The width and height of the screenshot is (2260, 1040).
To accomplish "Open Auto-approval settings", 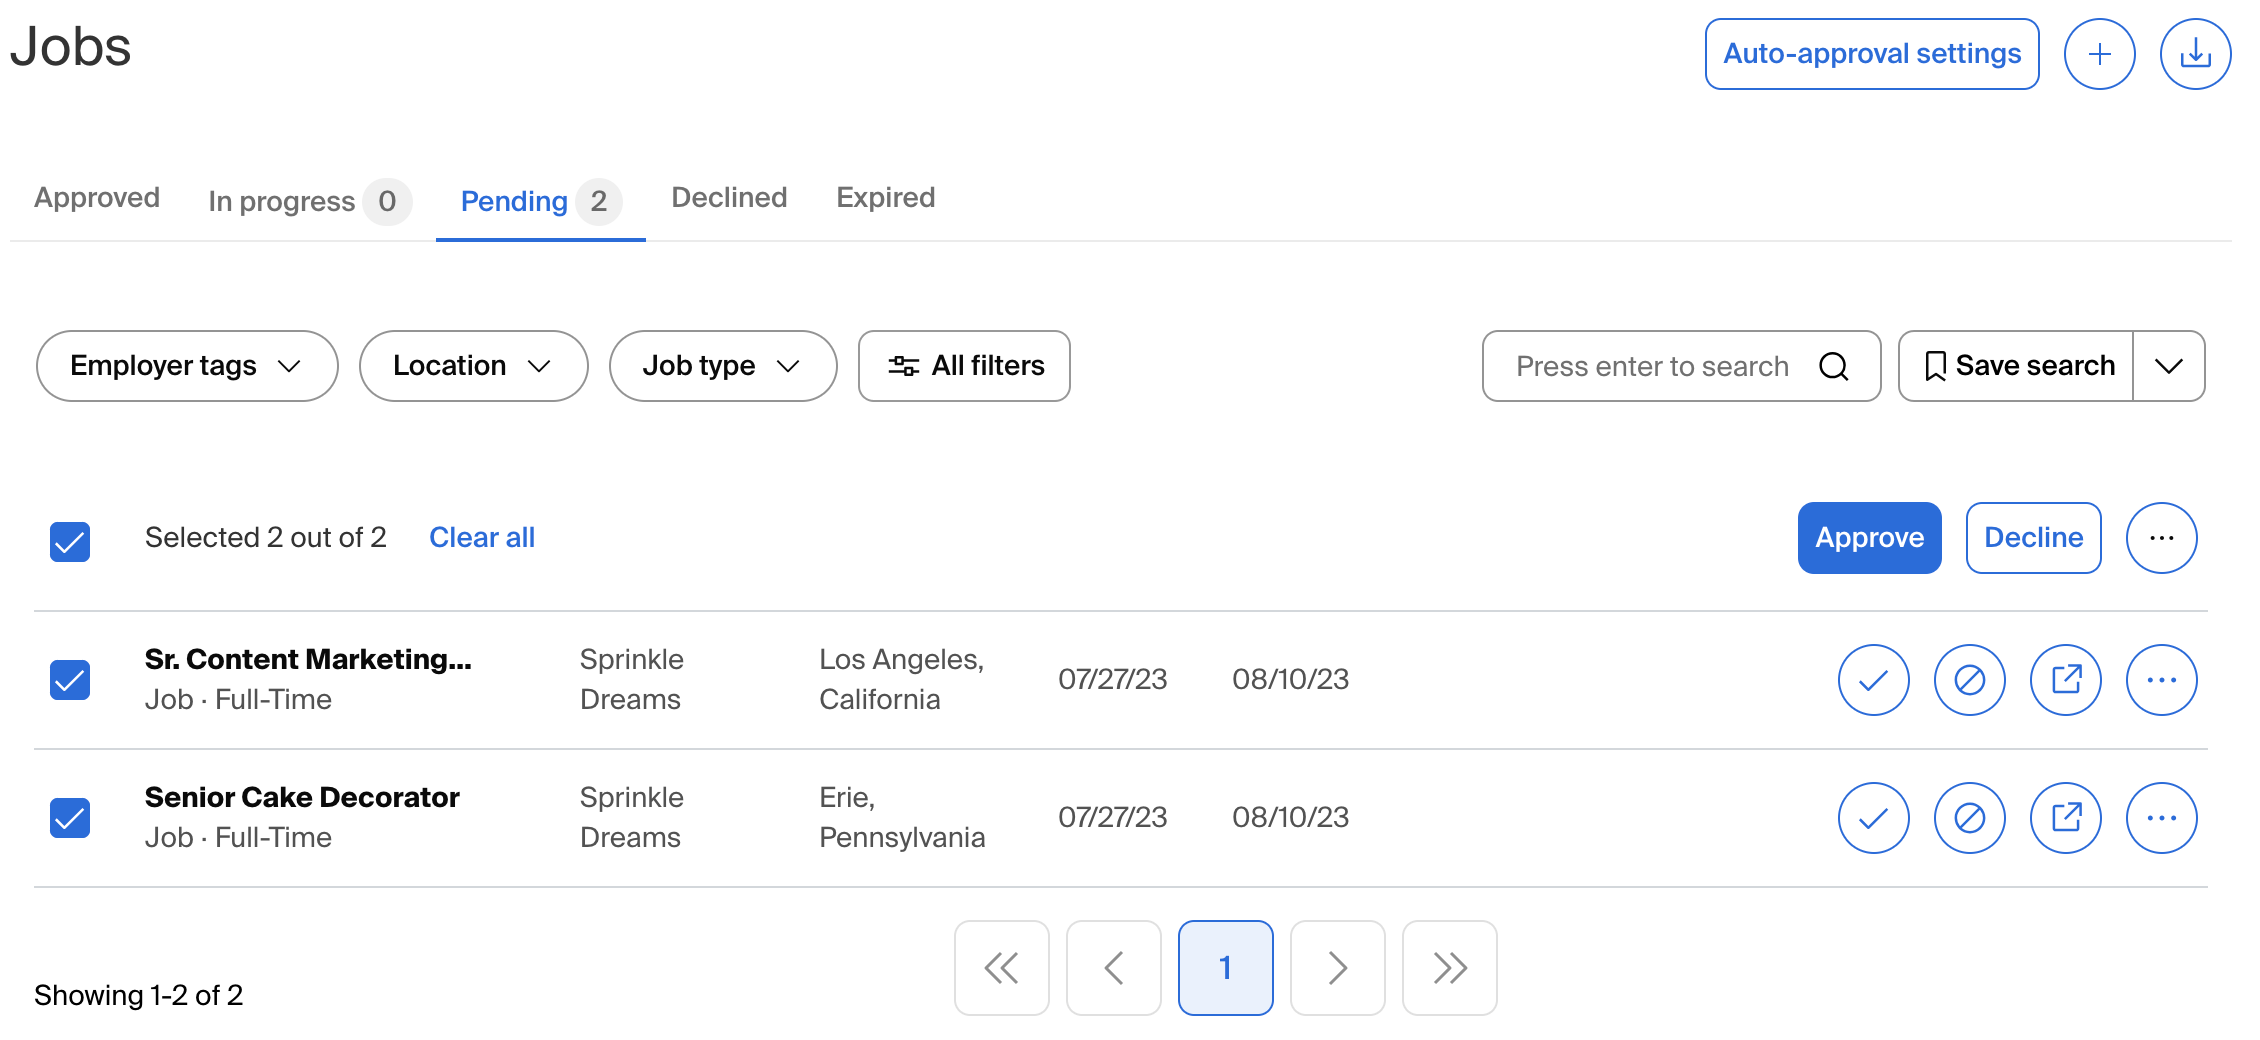I will click(1871, 54).
